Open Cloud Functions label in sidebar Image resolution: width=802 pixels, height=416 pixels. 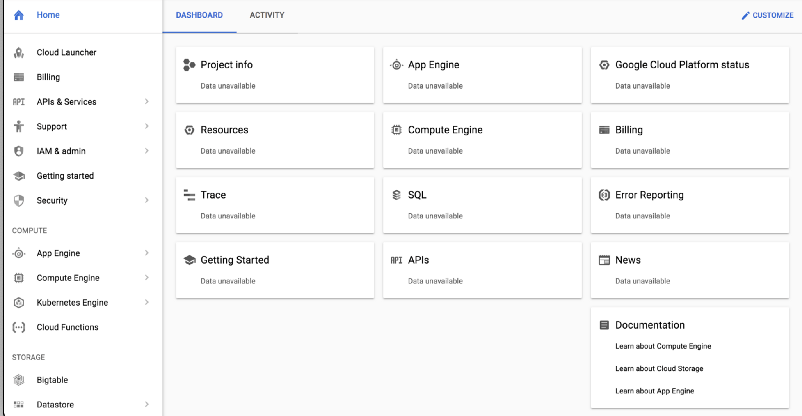point(68,327)
